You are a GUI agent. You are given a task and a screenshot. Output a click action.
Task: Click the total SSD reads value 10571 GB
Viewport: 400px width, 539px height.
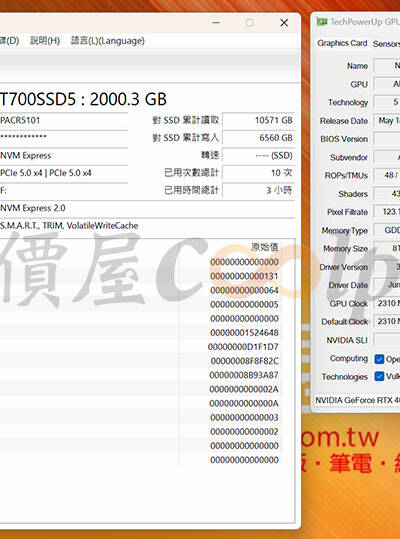(259, 120)
